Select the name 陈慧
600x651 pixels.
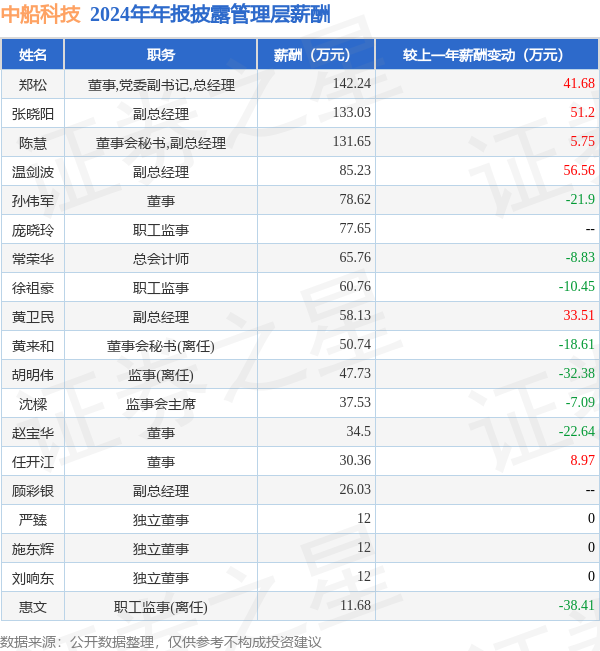33,143
